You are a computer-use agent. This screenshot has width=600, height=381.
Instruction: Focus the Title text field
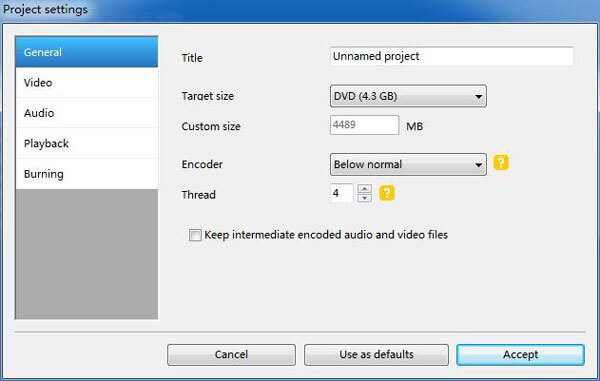[452, 56]
